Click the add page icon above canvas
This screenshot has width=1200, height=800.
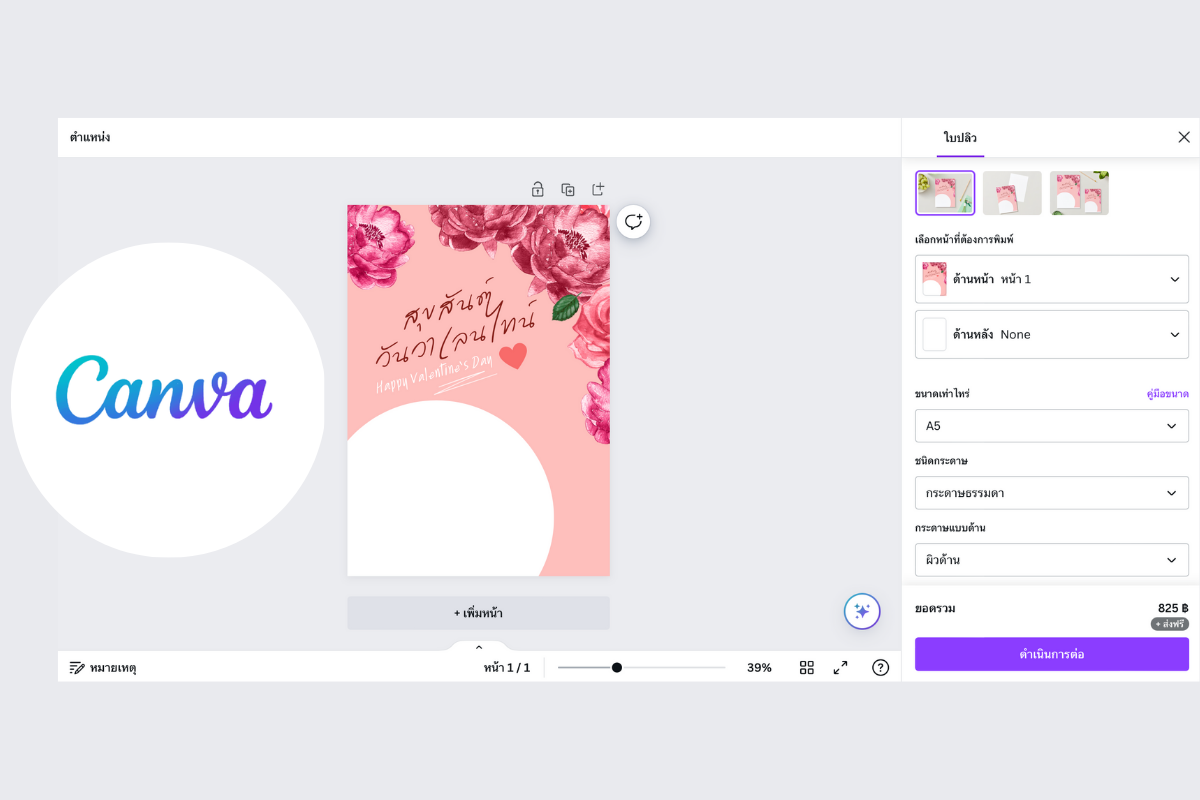[x=598, y=189]
